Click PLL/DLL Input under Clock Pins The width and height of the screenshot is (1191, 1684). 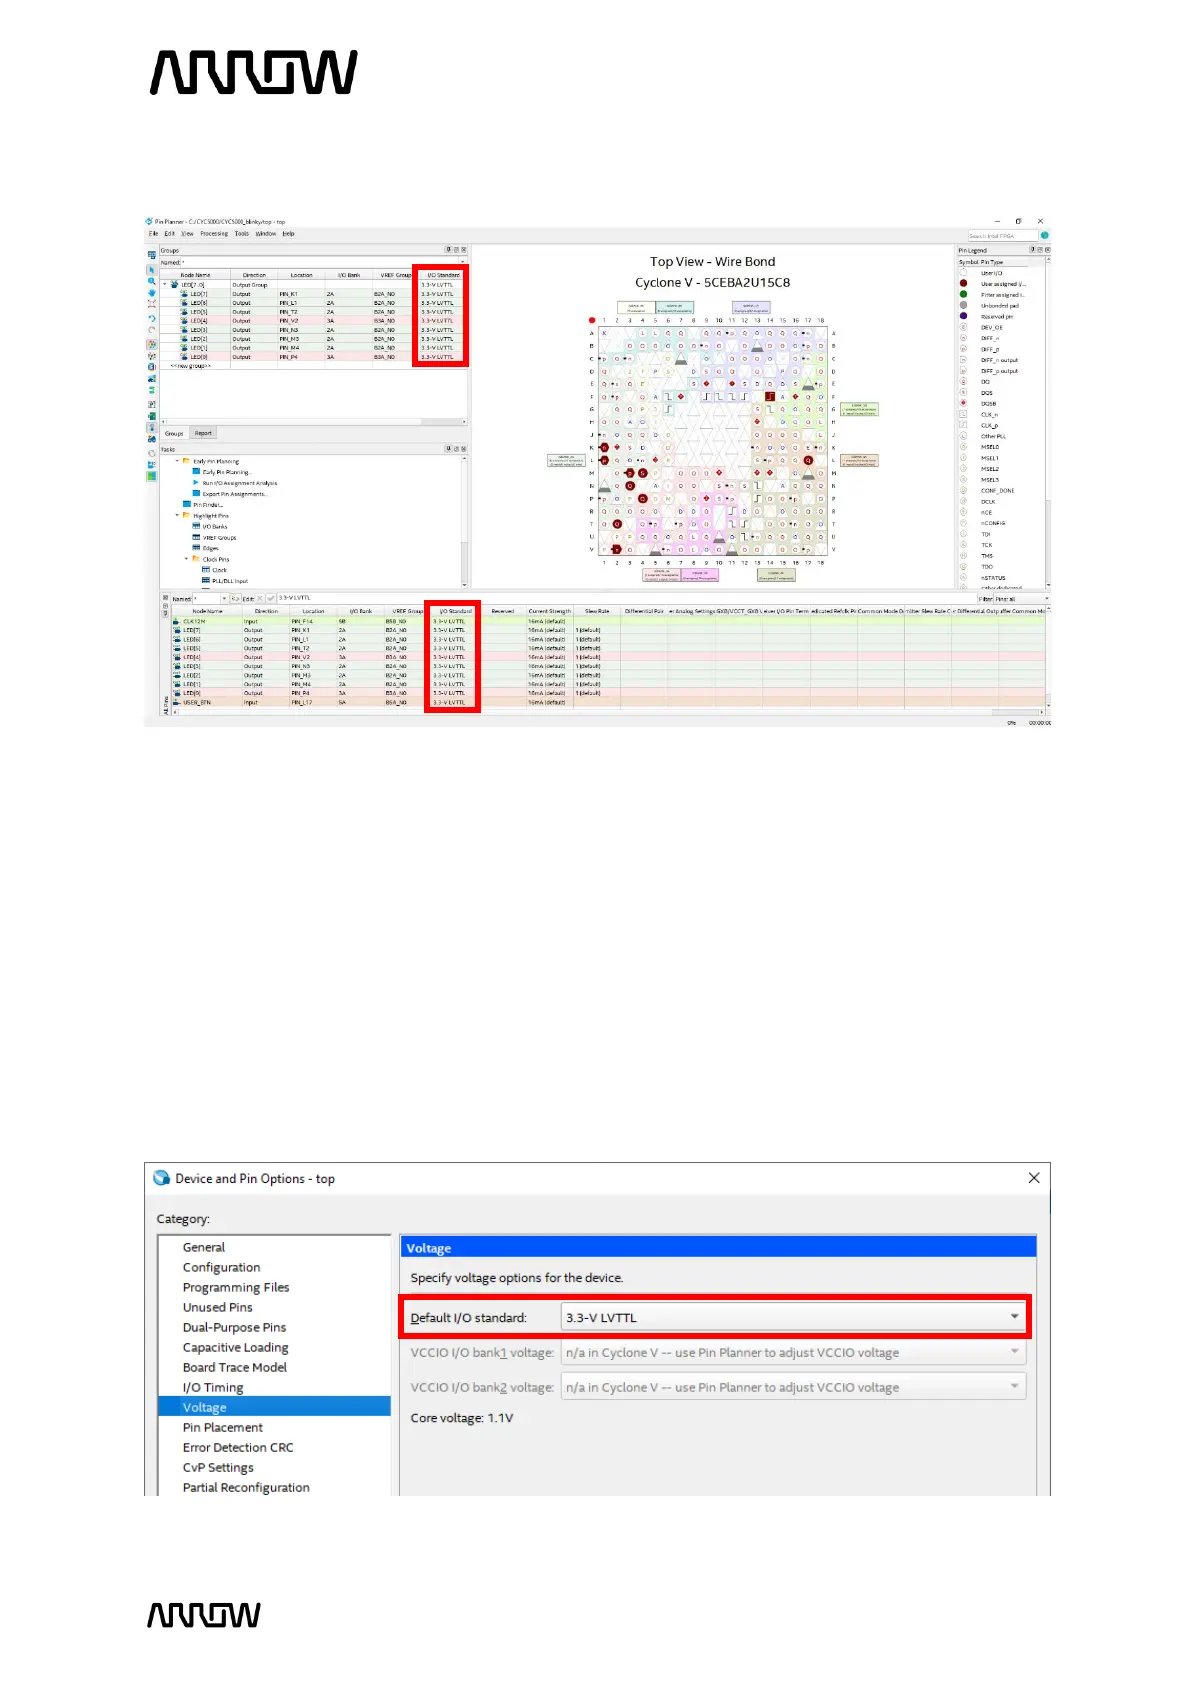point(229,581)
